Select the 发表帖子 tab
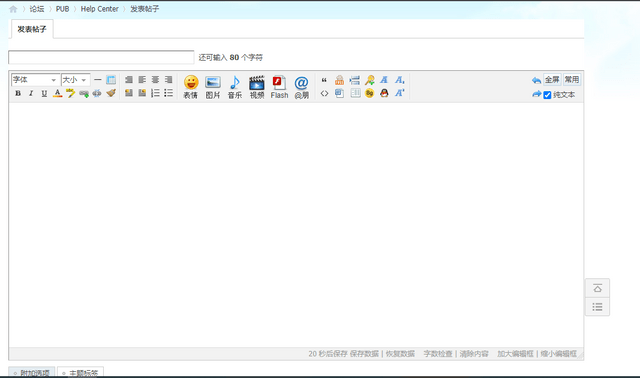This screenshot has width=640, height=378. click(x=32, y=29)
